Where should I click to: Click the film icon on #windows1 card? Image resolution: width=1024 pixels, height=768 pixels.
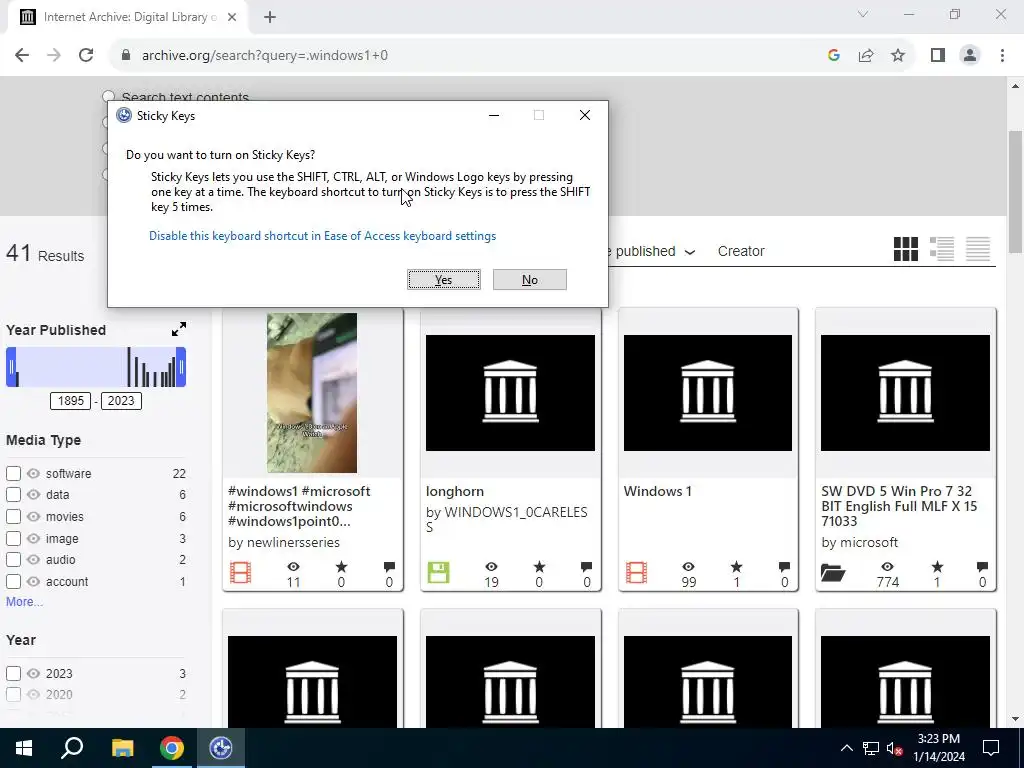tap(240, 573)
